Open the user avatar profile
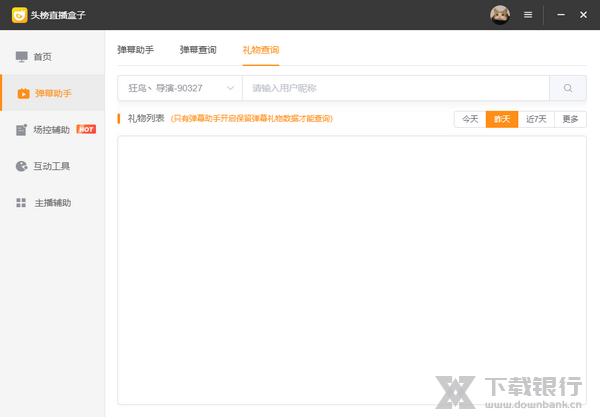The width and height of the screenshot is (600, 417). (x=499, y=15)
